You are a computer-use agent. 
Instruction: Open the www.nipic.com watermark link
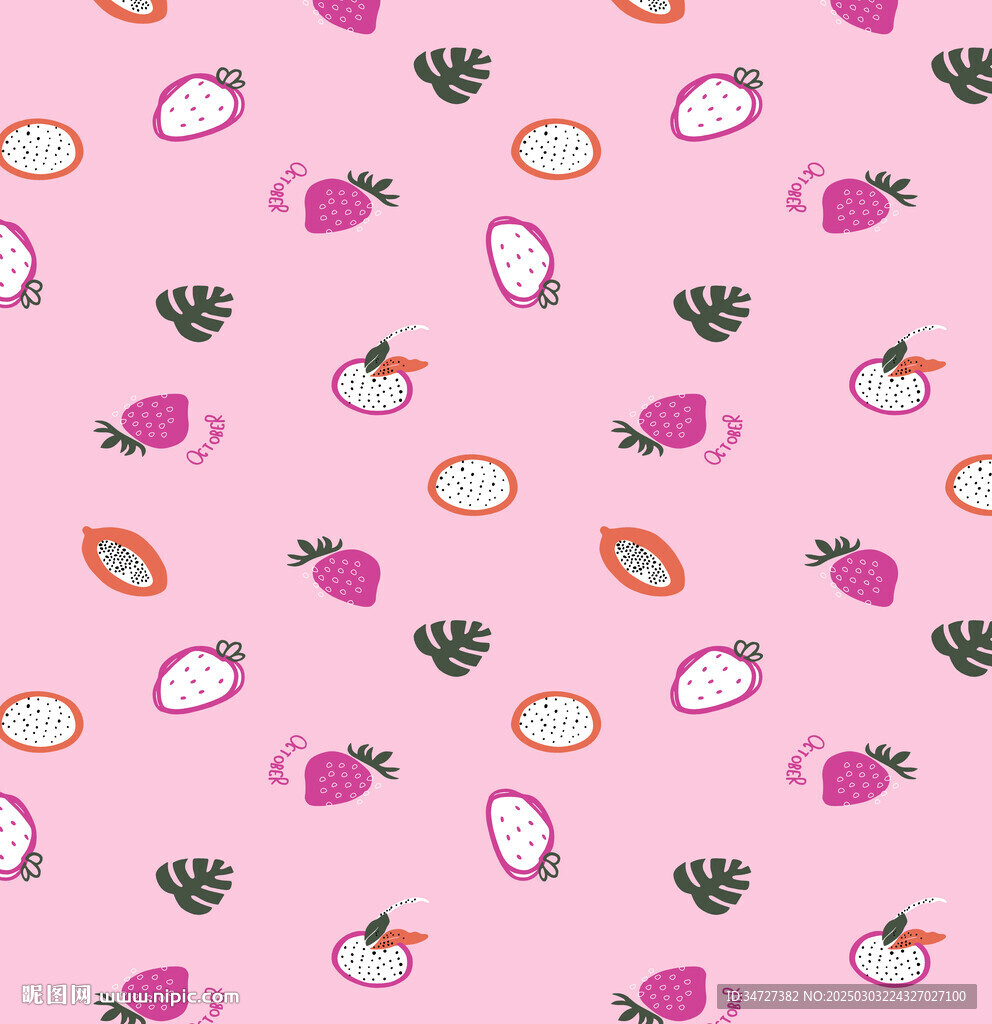tap(168, 996)
